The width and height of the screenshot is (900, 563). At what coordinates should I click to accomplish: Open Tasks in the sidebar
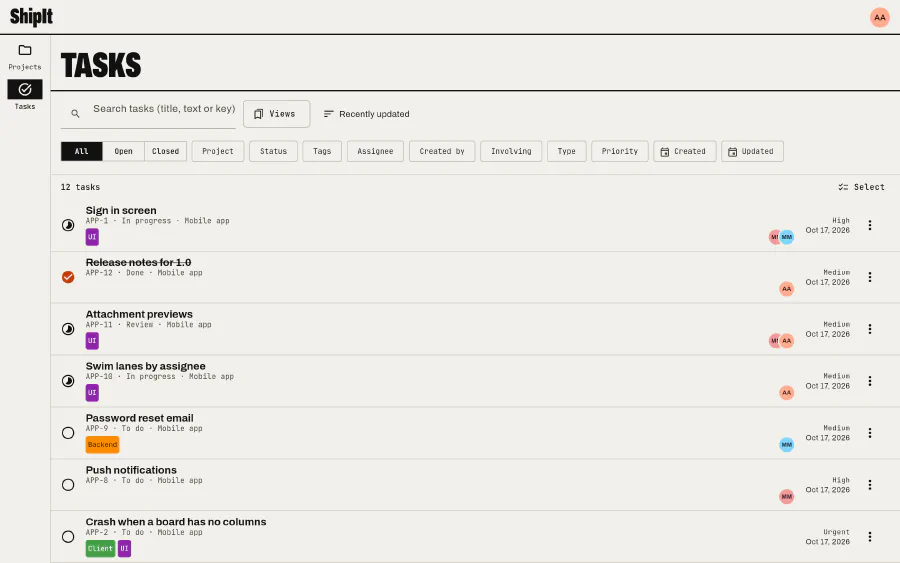[25, 95]
